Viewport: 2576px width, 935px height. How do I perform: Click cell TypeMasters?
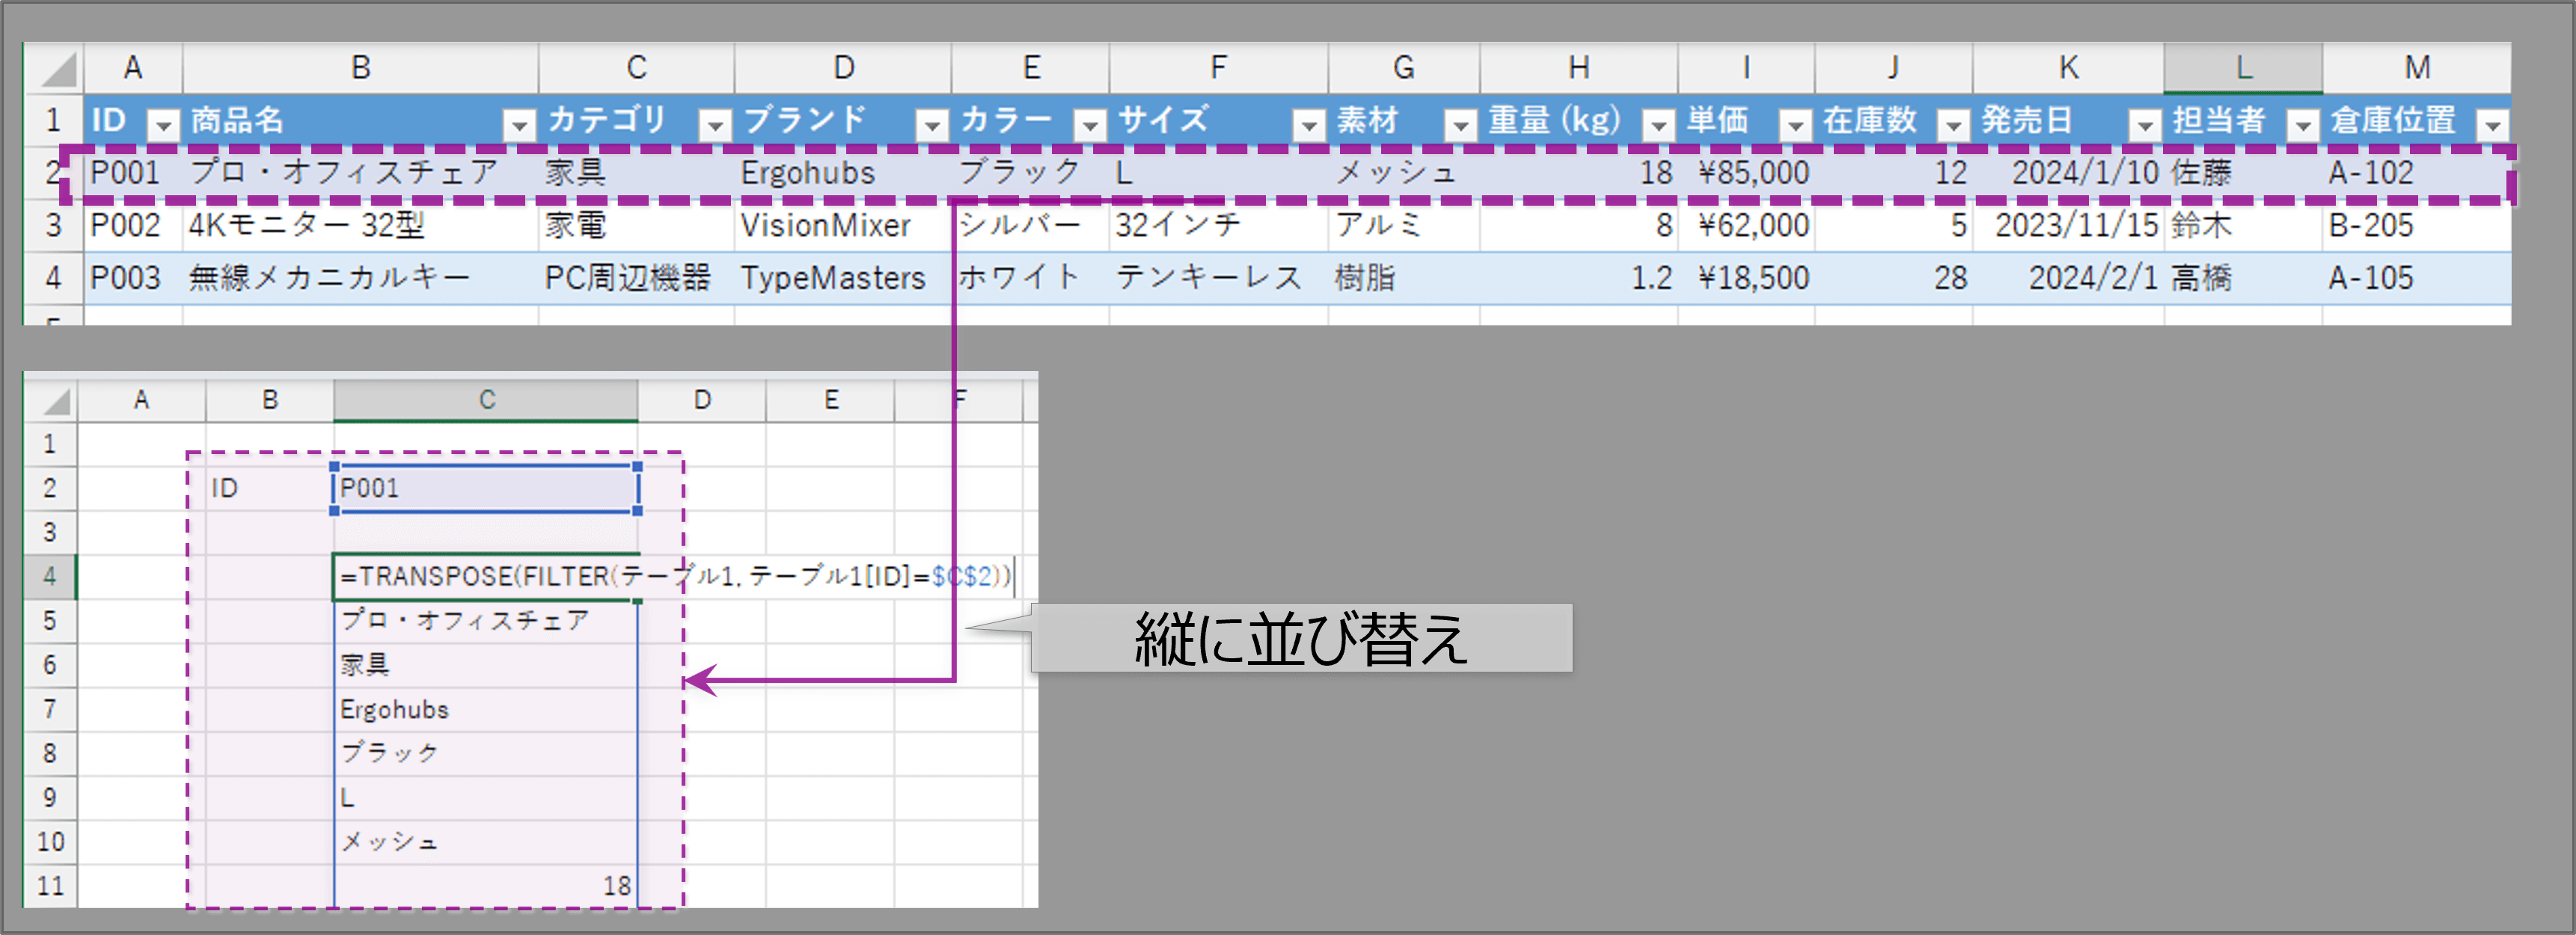click(x=843, y=278)
